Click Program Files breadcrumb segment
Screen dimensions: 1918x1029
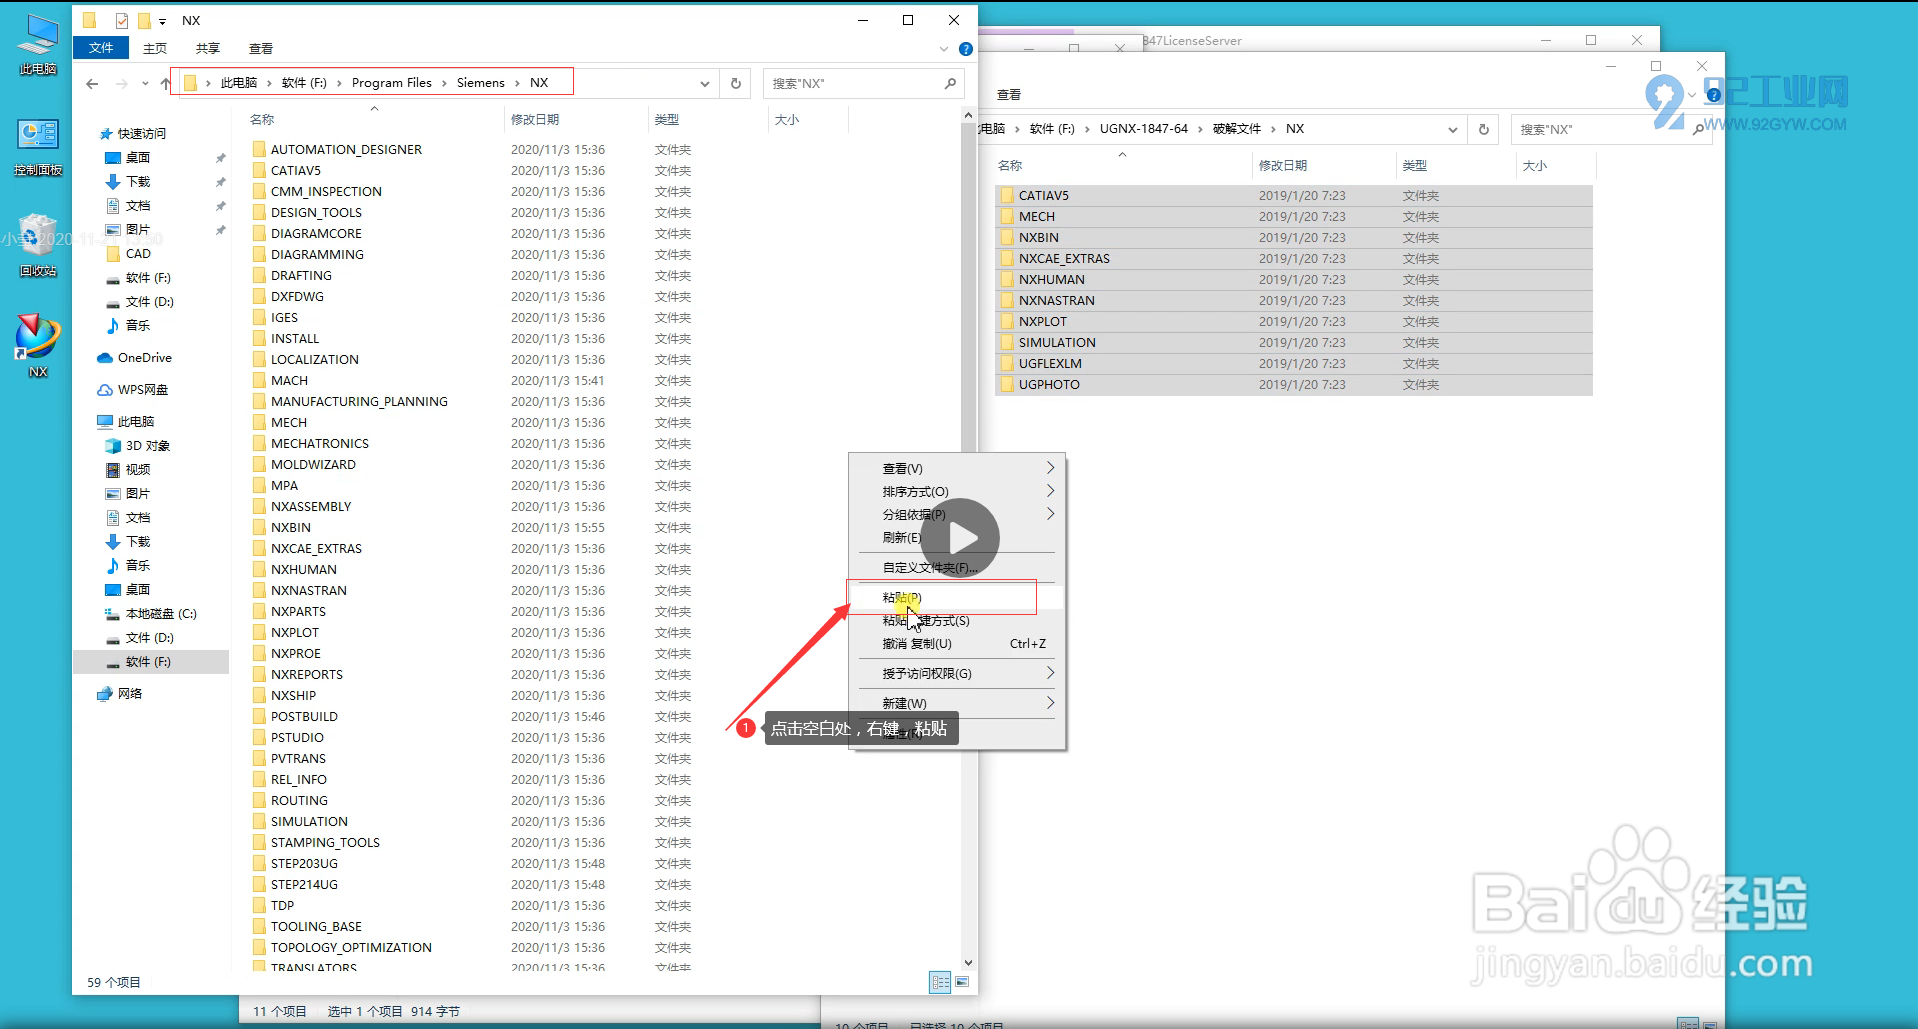391,83
